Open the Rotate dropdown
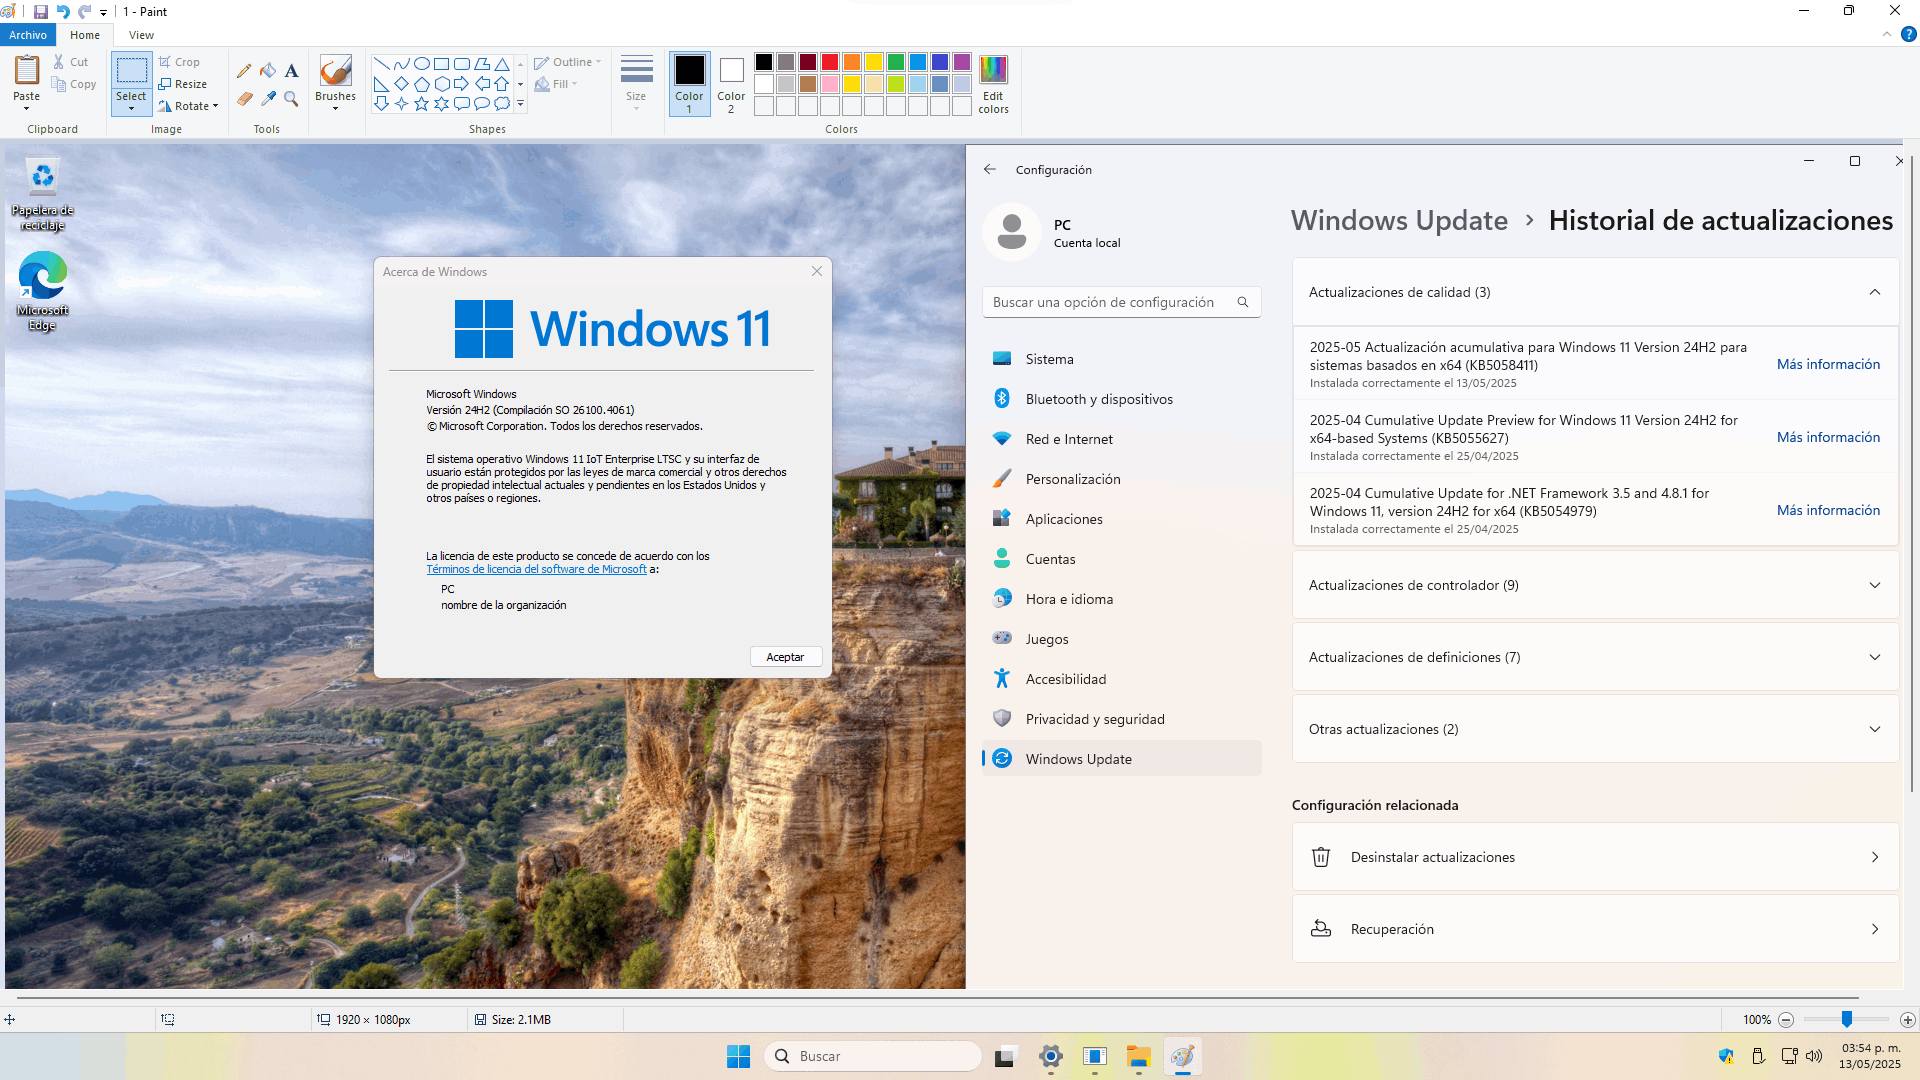The width and height of the screenshot is (1920, 1080). [x=188, y=106]
